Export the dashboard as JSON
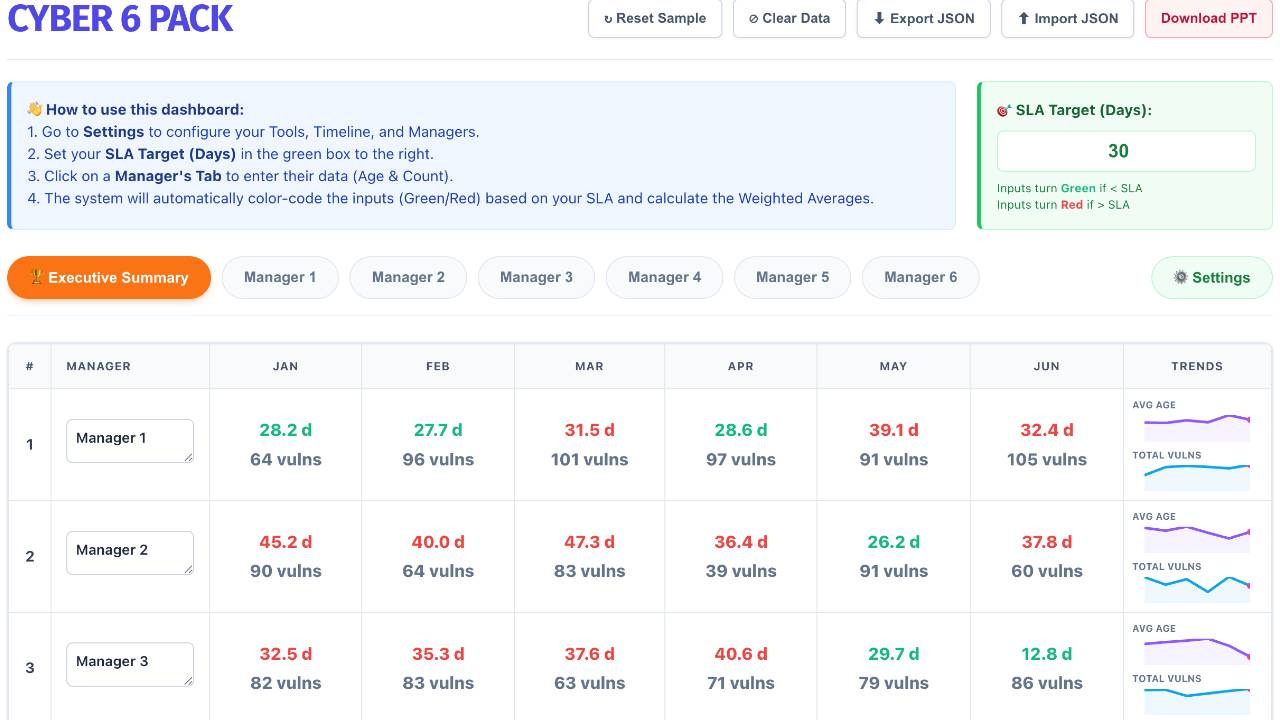This screenshot has height=720, width=1280. pyautogui.click(x=923, y=18)
